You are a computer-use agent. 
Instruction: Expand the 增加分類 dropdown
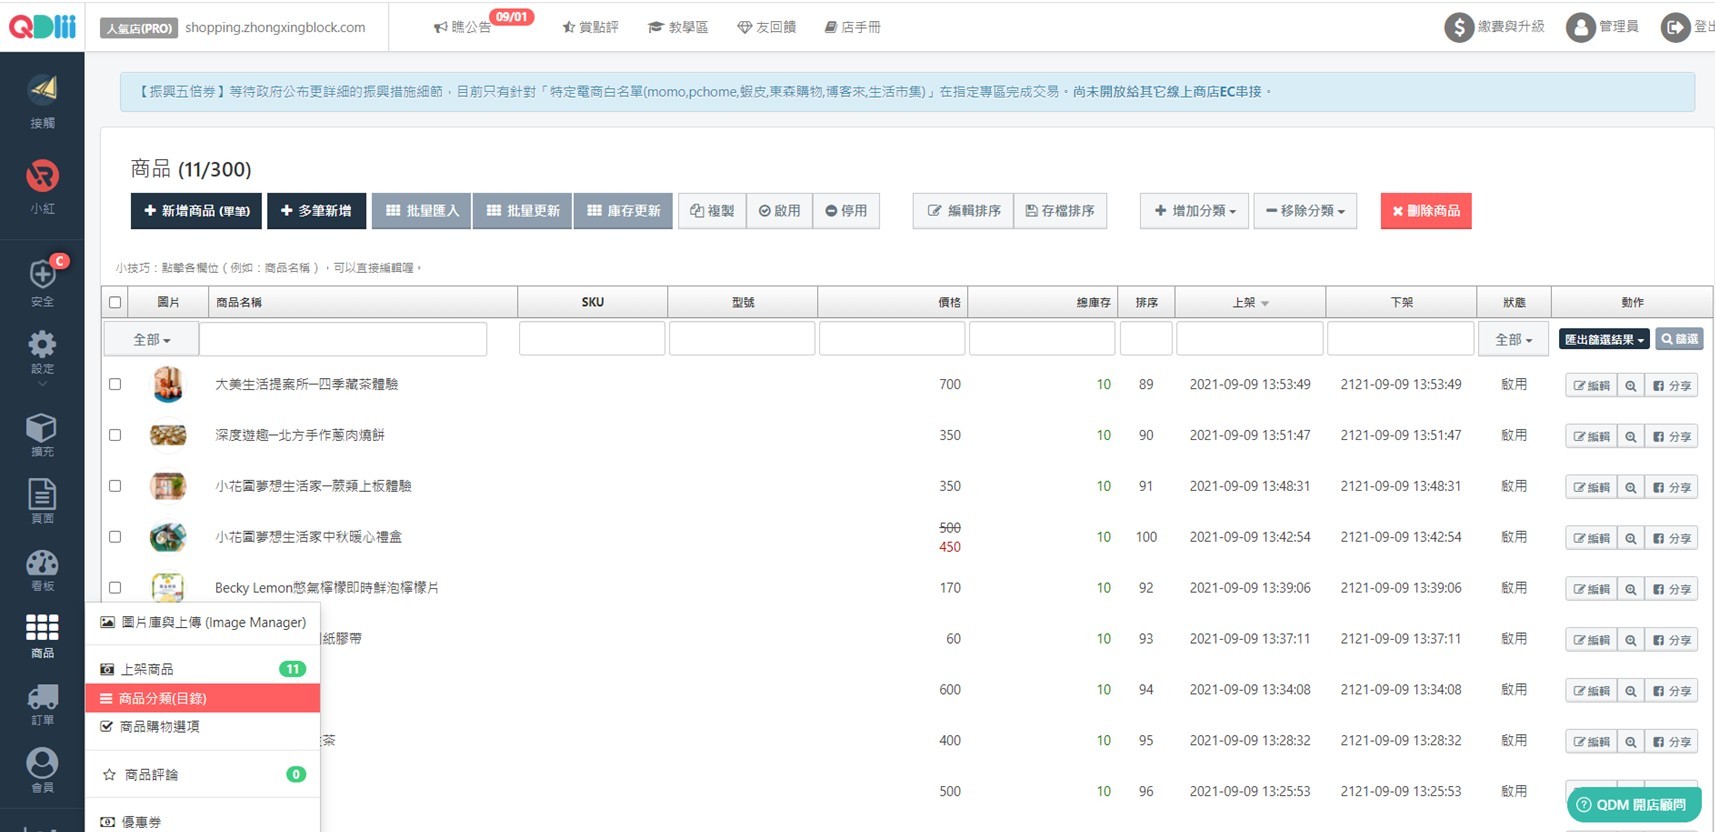click(1194, 211)
